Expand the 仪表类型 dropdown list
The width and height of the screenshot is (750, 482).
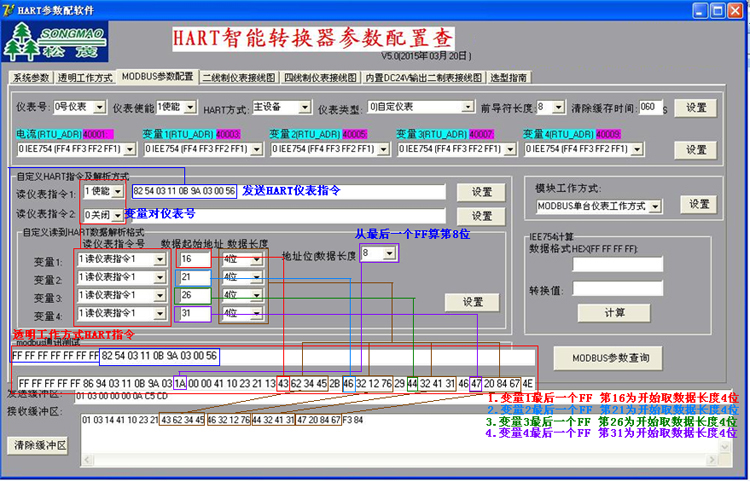coord(421,107)
